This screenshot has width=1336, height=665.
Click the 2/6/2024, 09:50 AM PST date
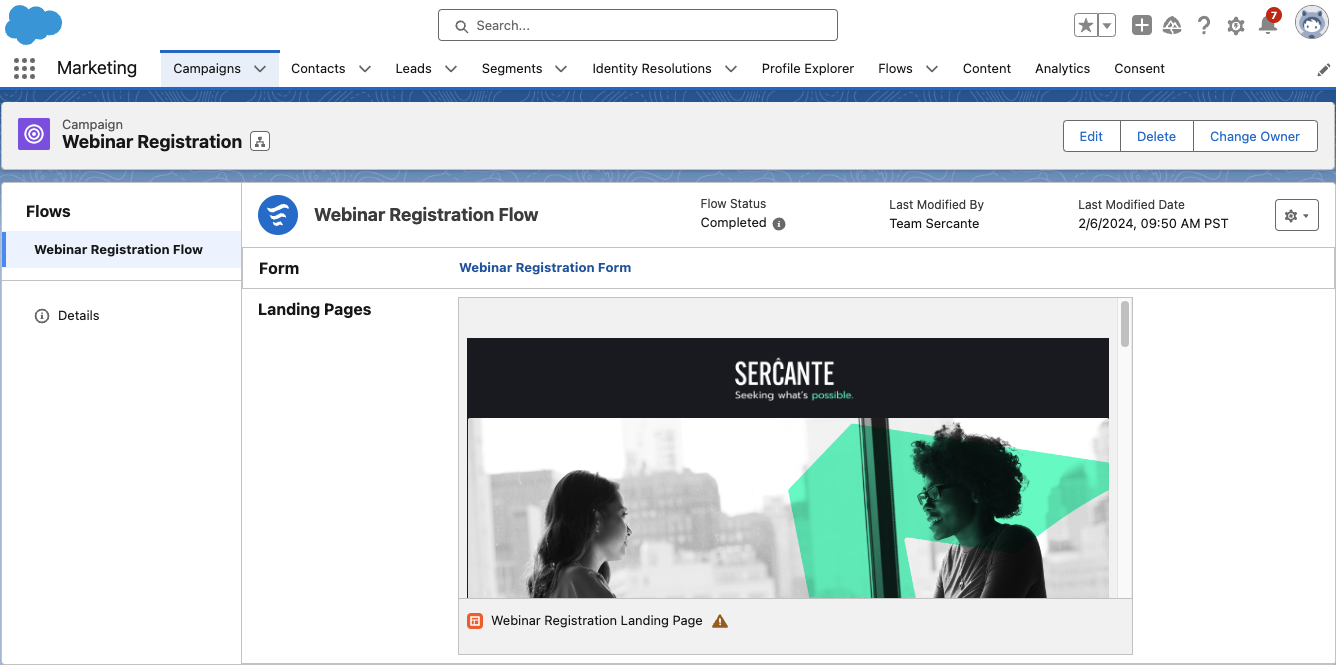point(1153,224)
